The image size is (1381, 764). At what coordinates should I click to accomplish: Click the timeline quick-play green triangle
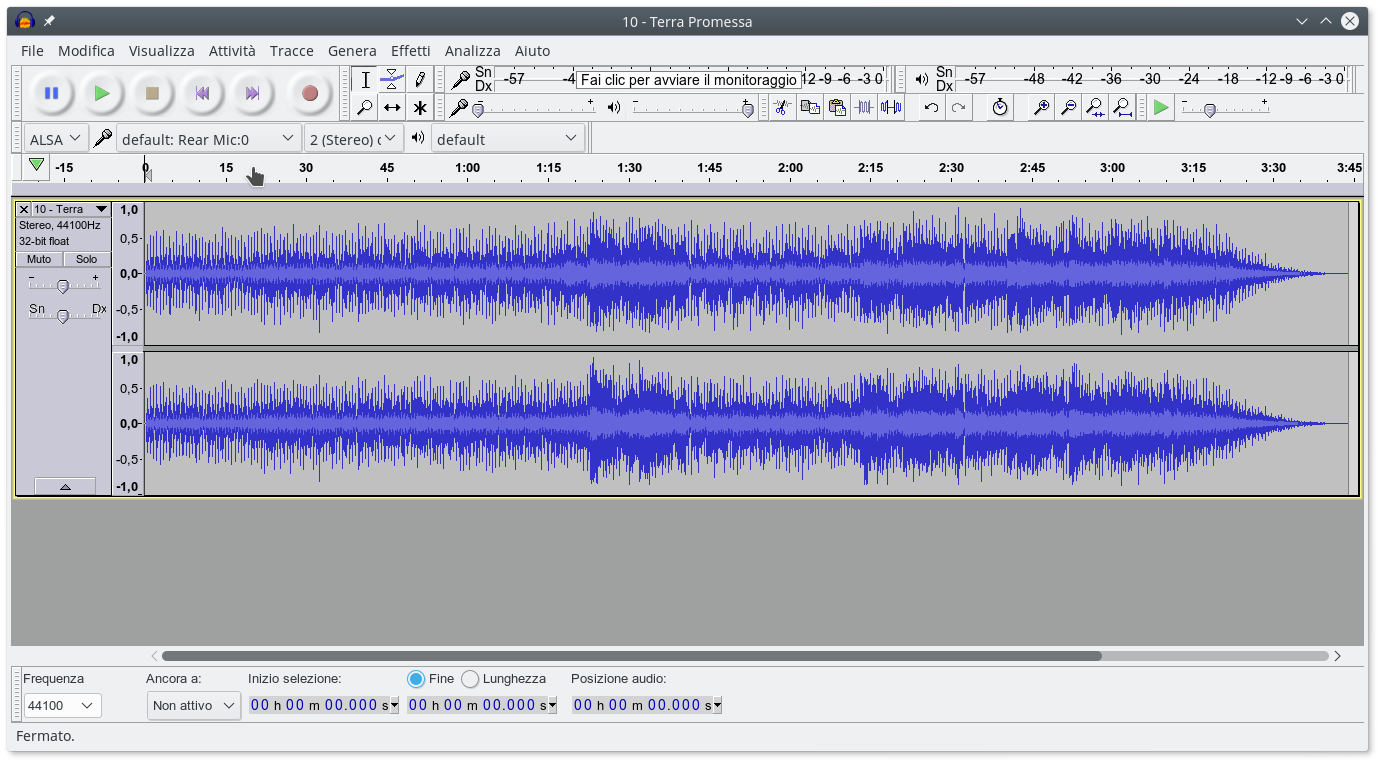click(x=37, y=165)
